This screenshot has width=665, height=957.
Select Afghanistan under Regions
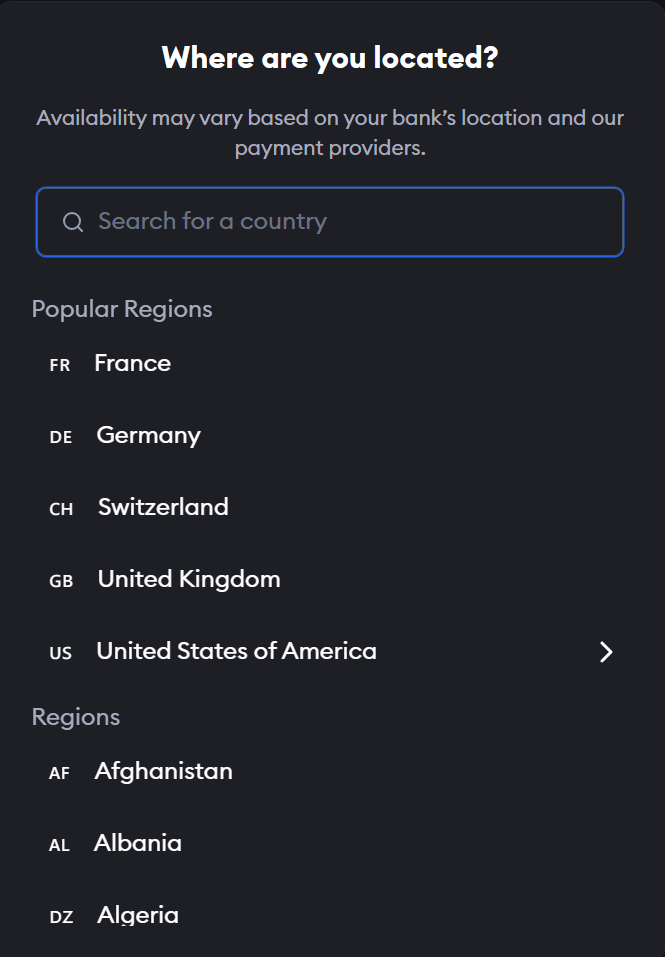coord(163,771)
